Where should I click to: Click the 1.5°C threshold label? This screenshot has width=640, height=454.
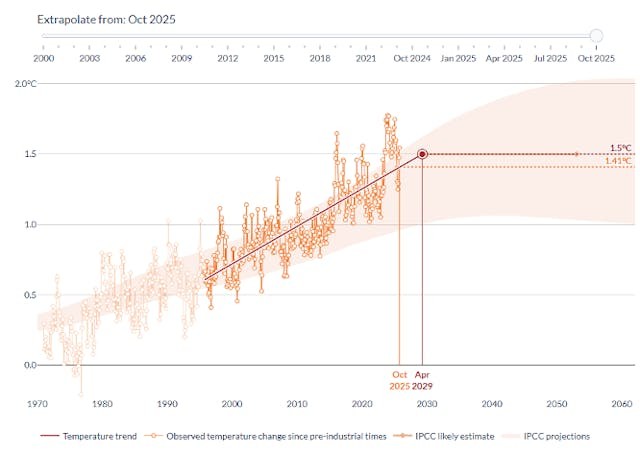pos(621,147)
